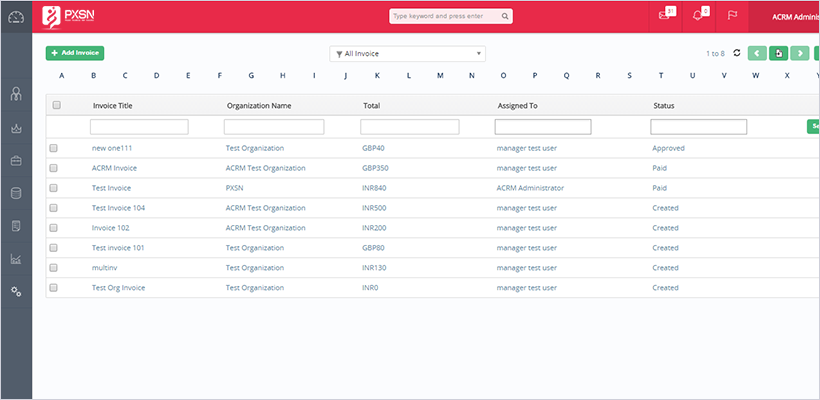820x400 pixels.
Task: Open the Test Org Invoice link
Action: [x=118, y=288]
